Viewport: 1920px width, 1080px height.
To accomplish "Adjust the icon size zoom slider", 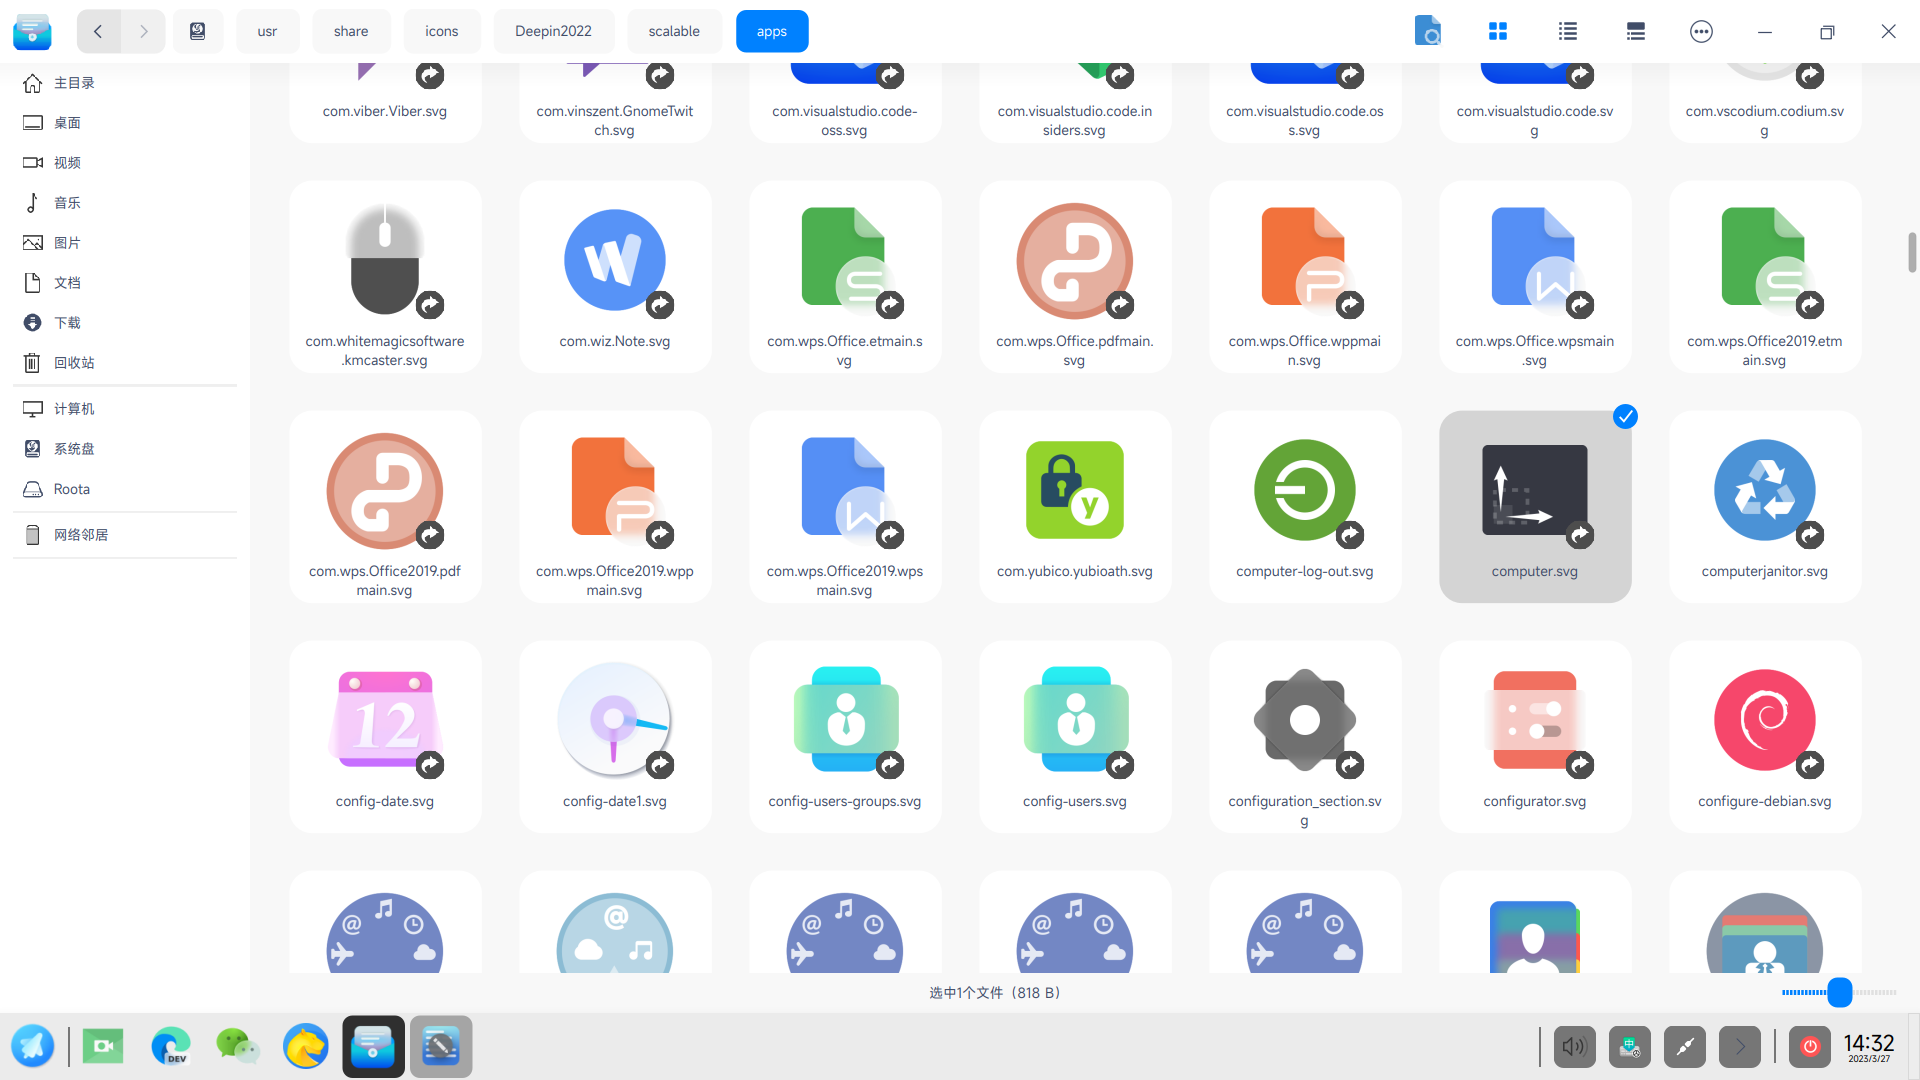I will coord(1839,992).
